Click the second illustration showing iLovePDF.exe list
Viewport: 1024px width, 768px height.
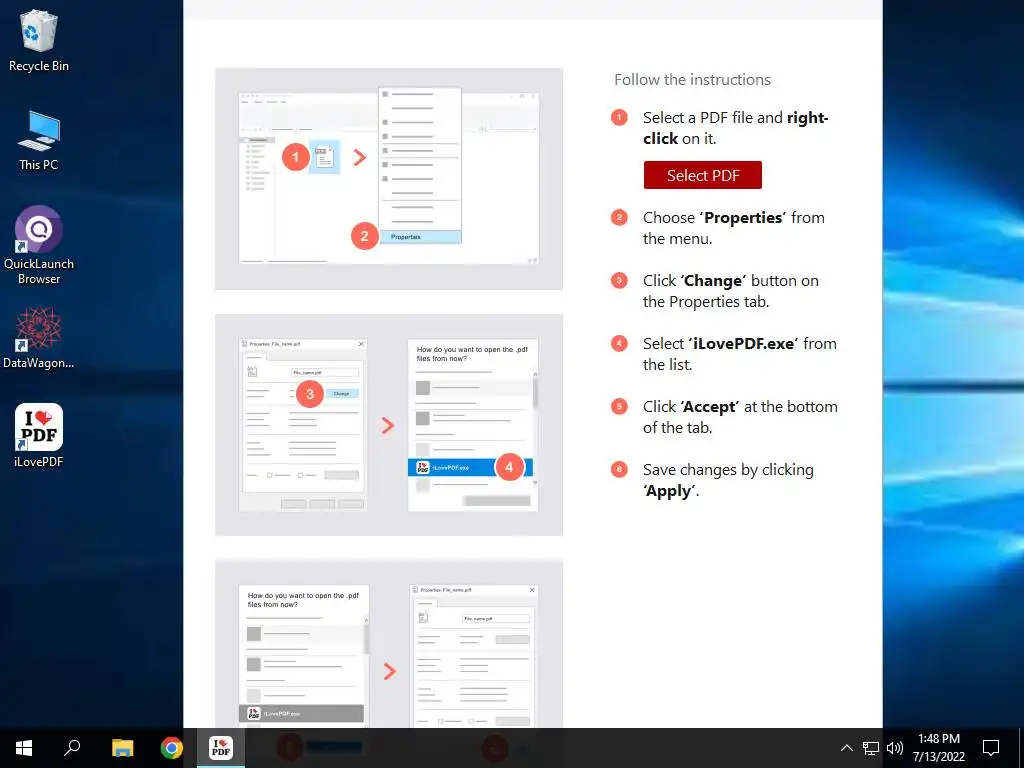tap(389, 425)
